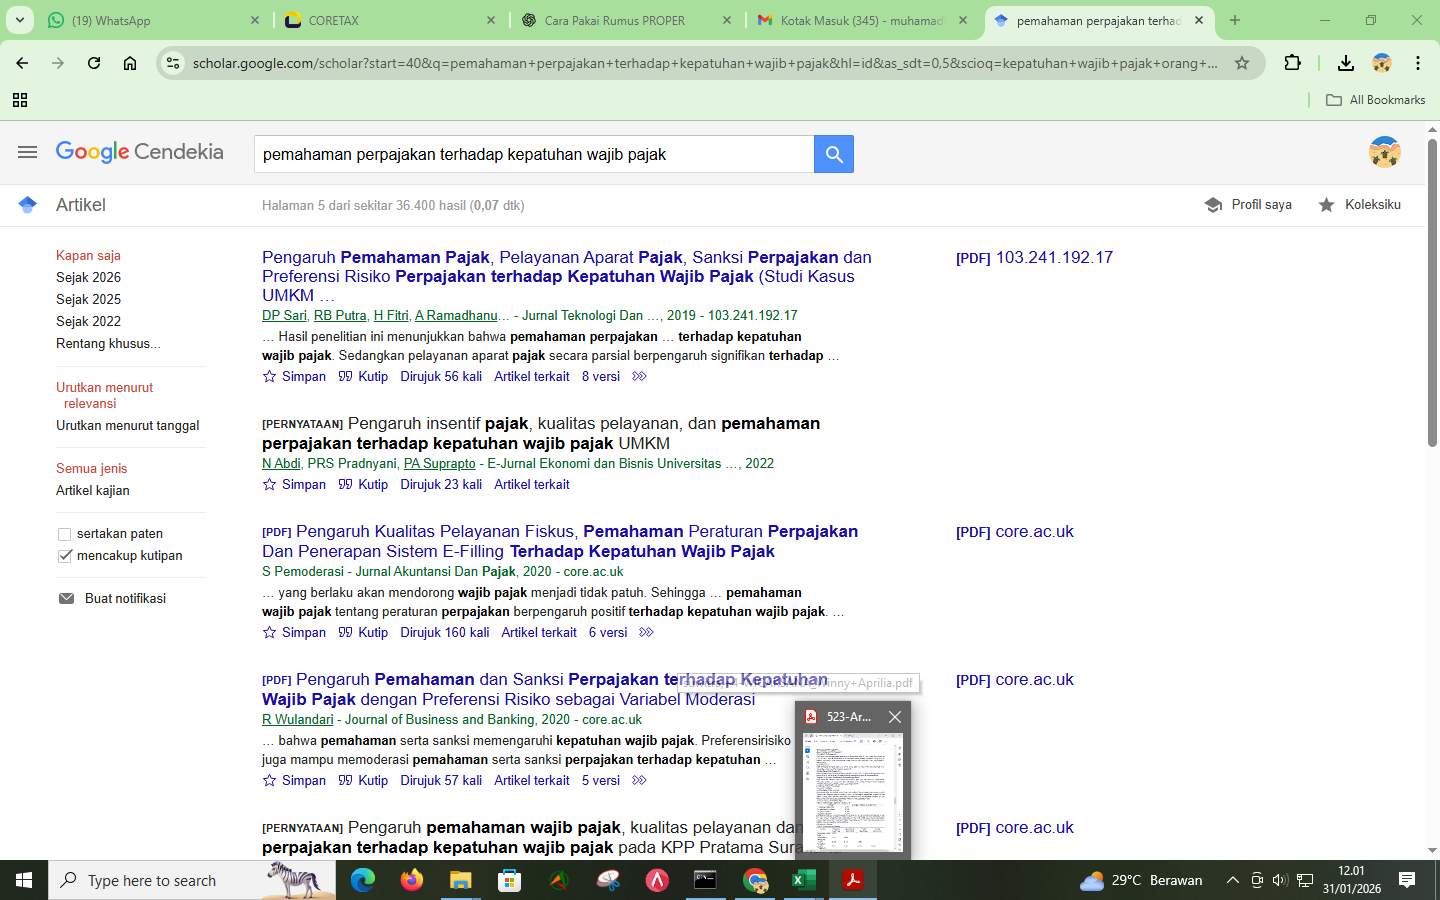
Task: Click the PDF core.ac.uk download link
Action: (1015, 531)
